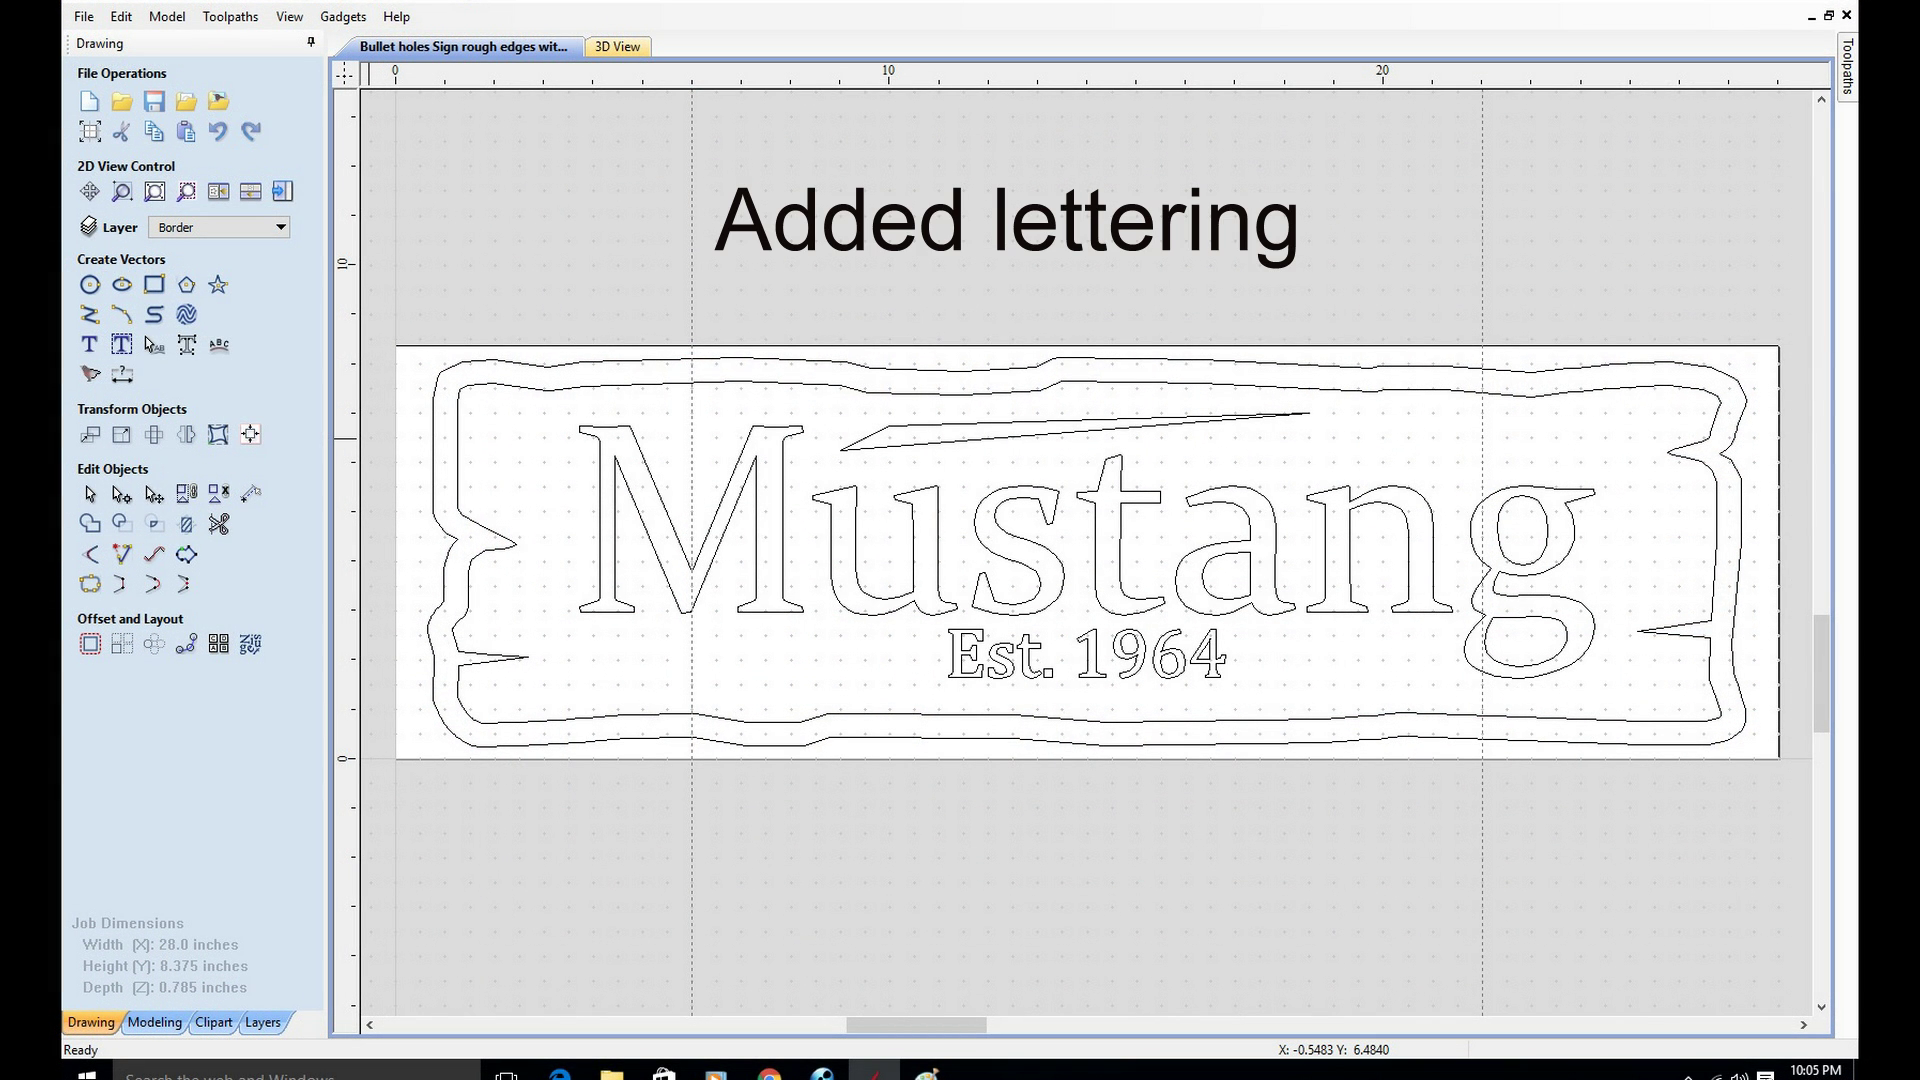
Task: Open the Trace Bitmap tool
Action: [90, 374]
